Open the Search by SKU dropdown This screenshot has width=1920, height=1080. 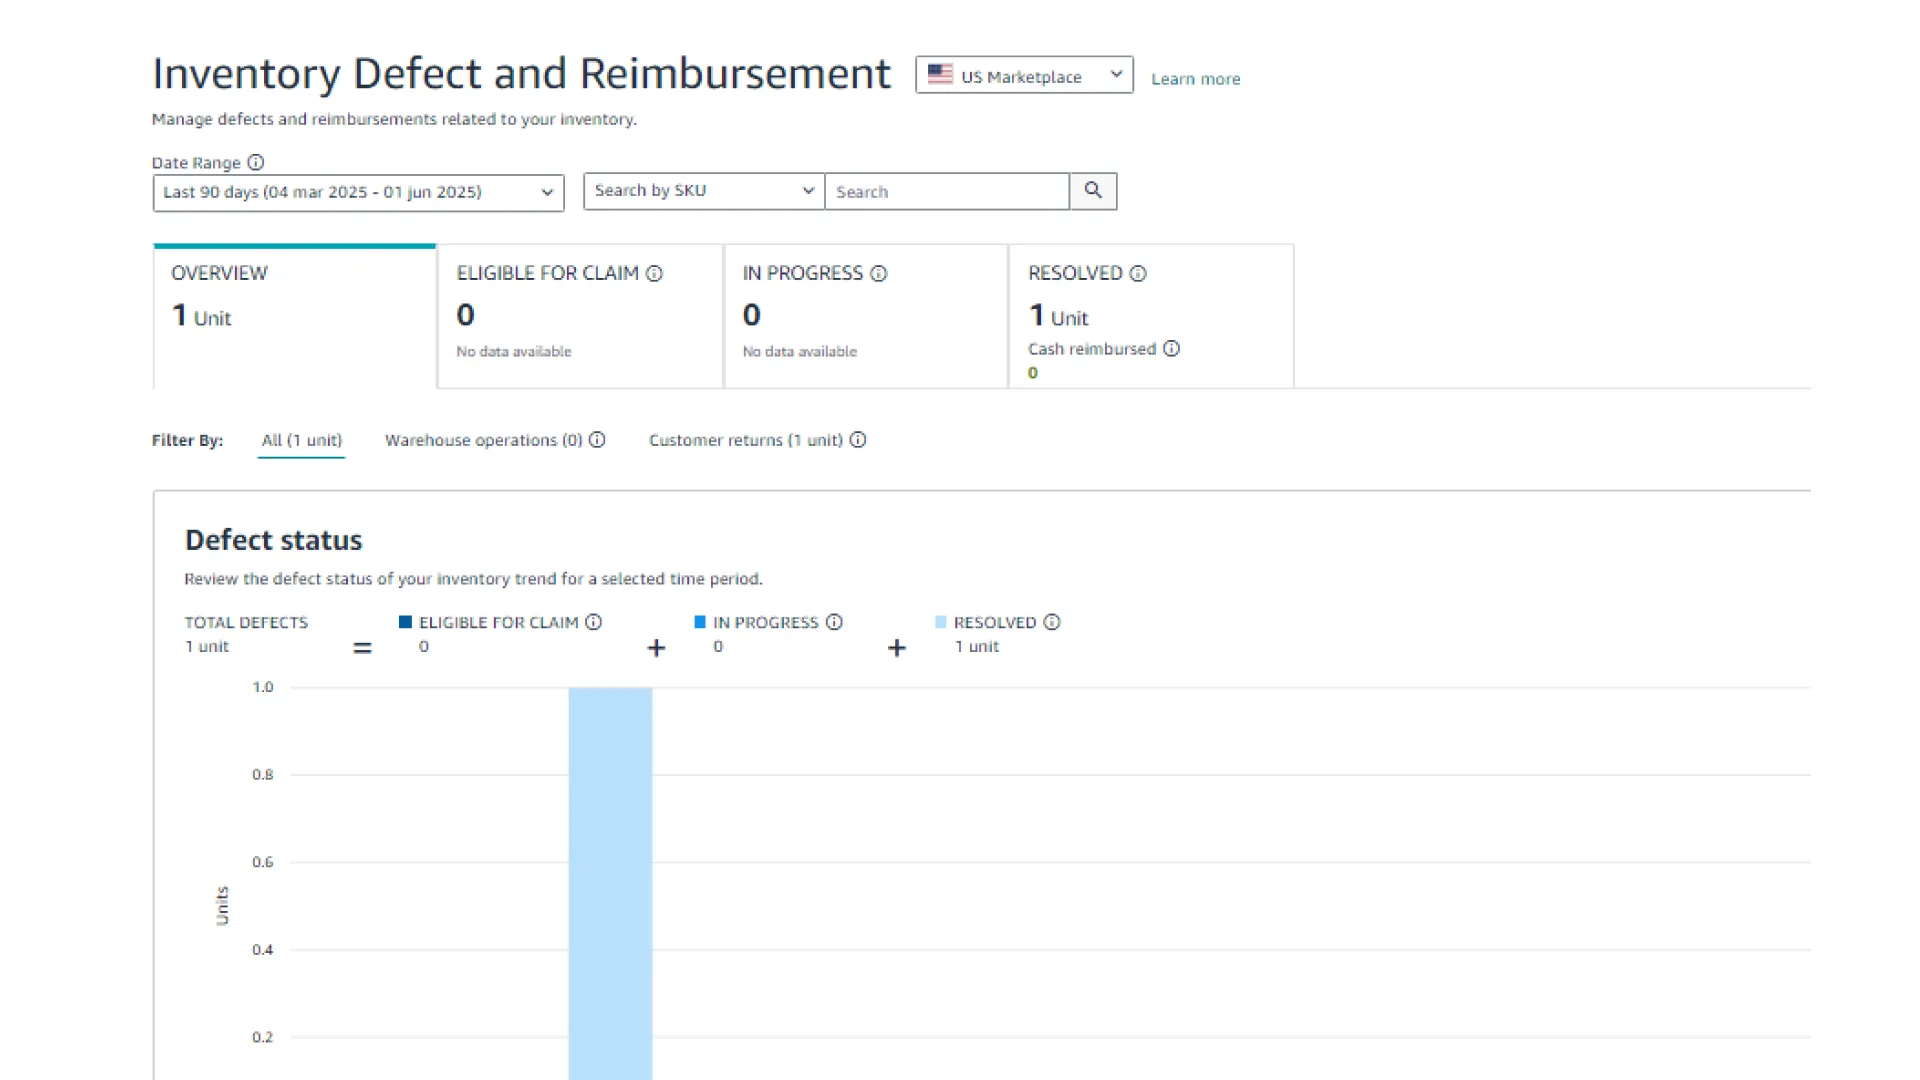(703, 190)
